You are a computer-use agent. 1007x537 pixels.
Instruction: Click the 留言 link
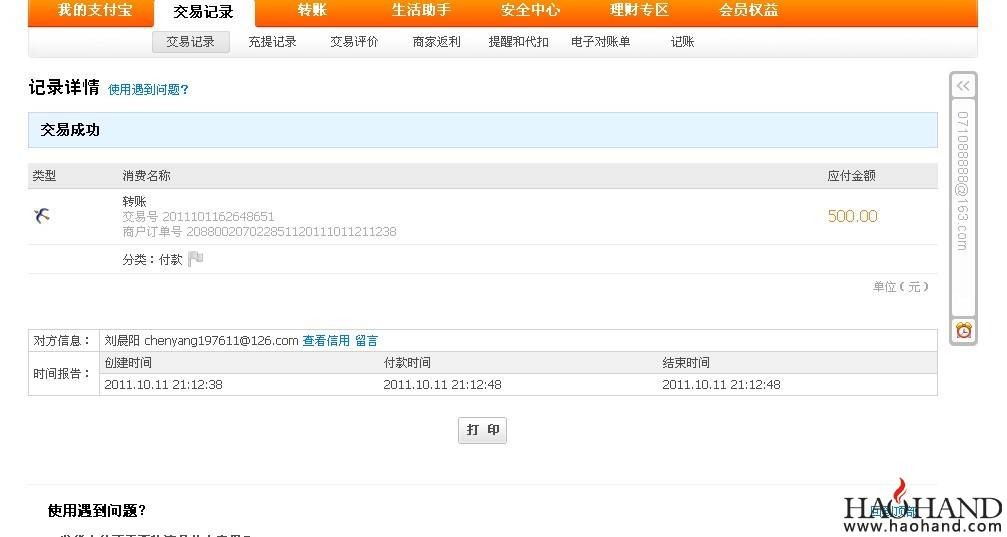pos(367,340)
